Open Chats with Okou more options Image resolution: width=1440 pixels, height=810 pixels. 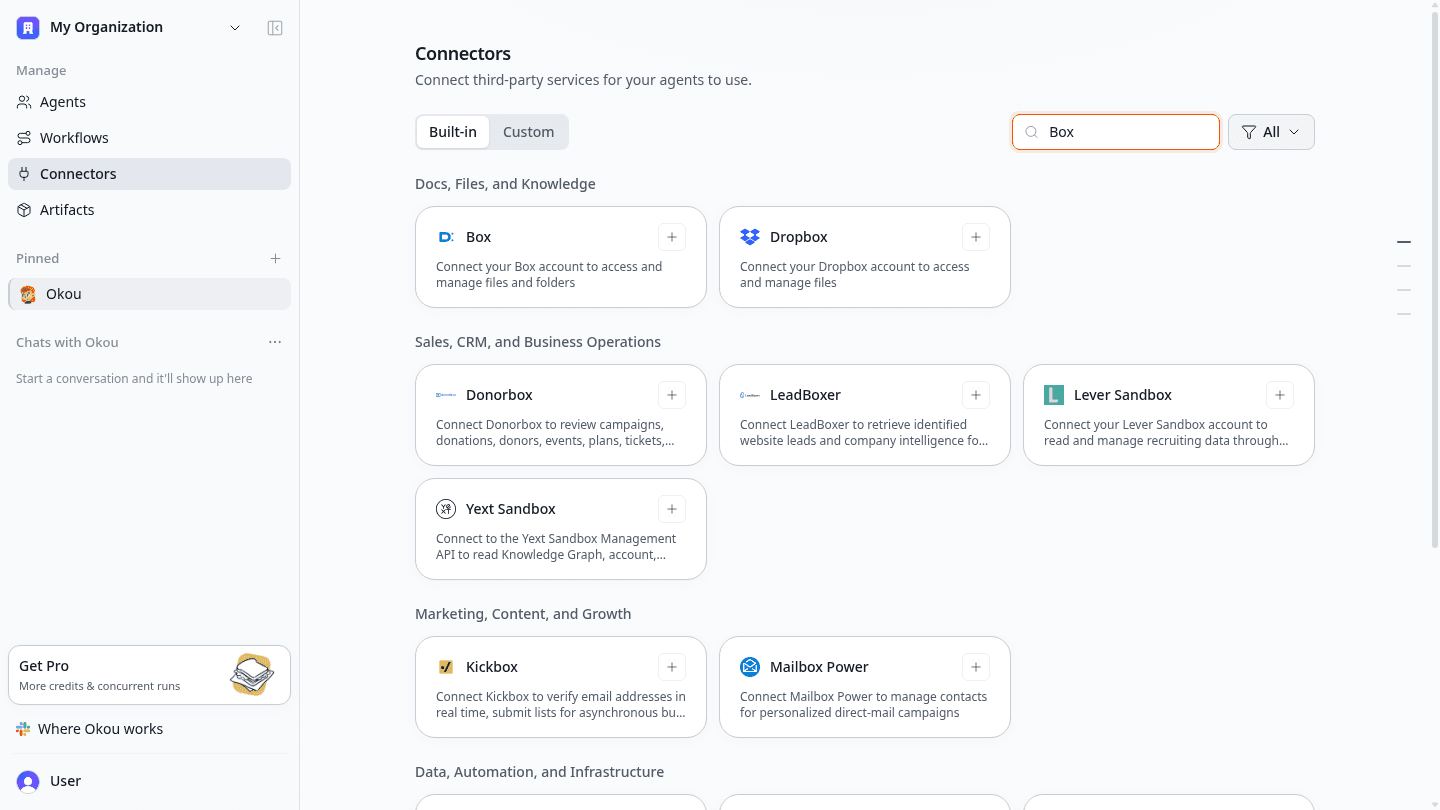[275, 342]
